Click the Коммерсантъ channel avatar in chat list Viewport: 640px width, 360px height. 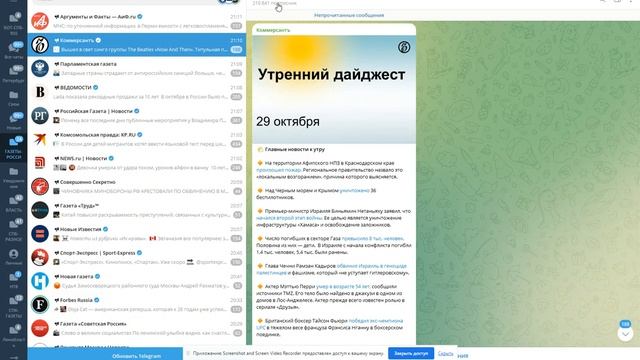click(x=40, y=45)
